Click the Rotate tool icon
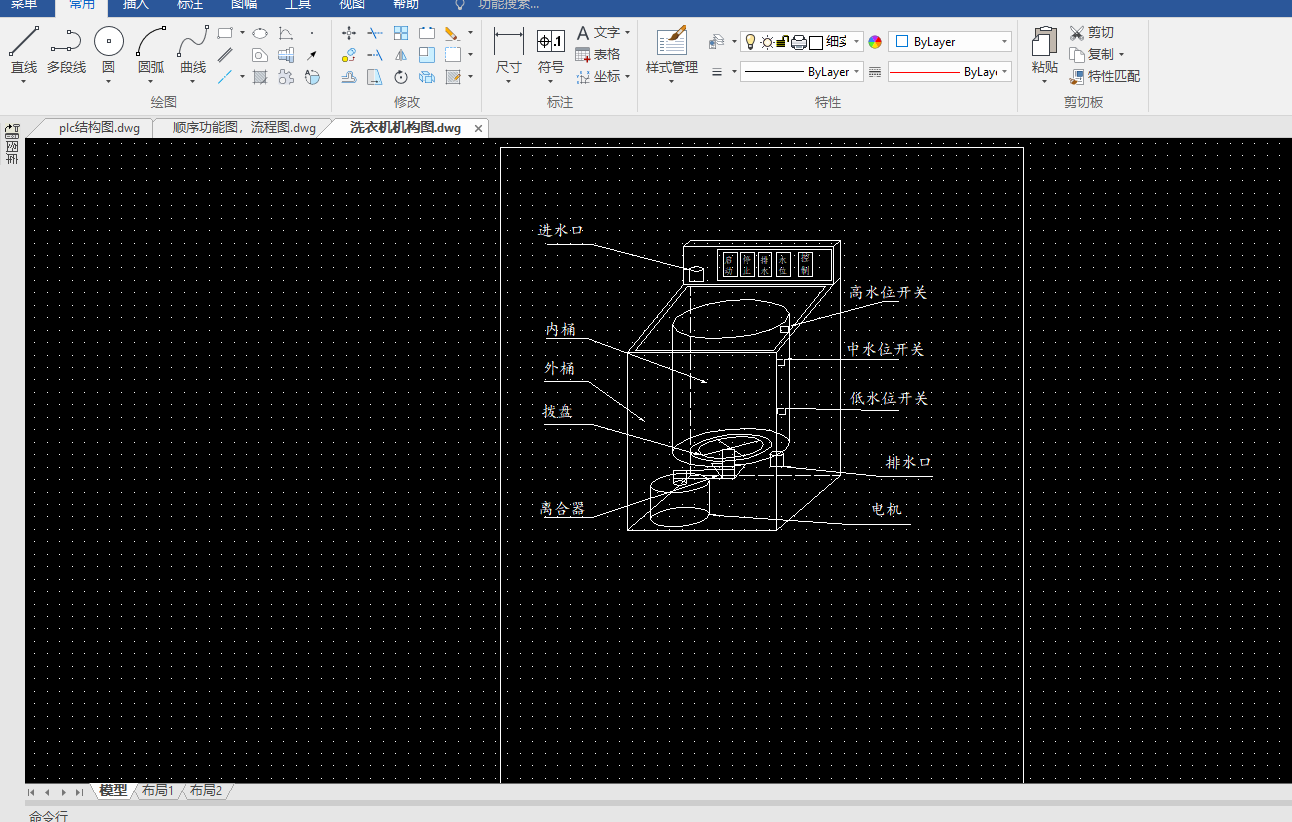The height and width of the screenshot is (822, 1292). coord(401,77)
